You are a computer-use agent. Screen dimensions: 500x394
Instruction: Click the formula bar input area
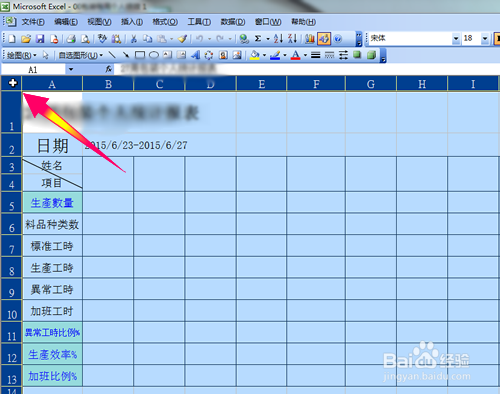click(x=307, y=69)
